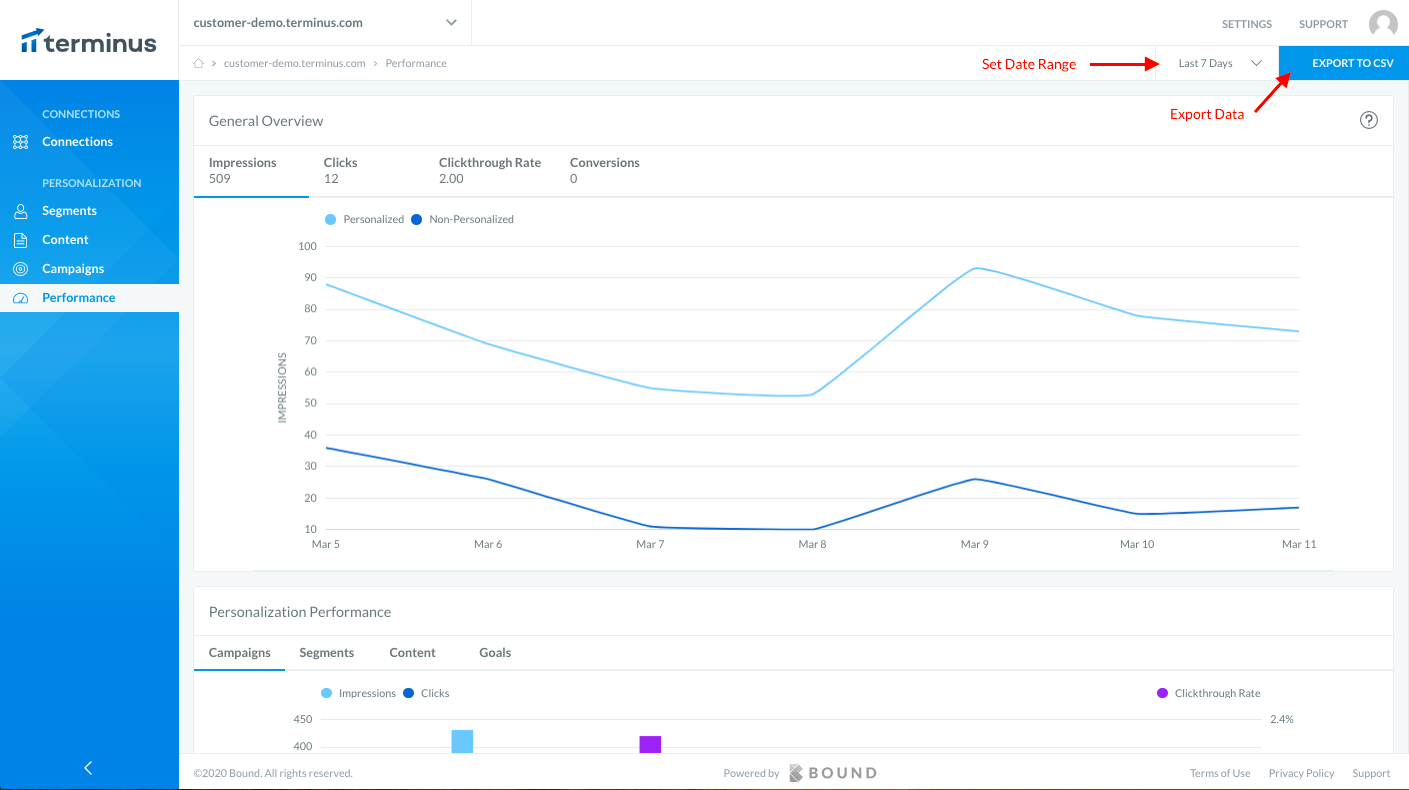Click the IMPRESSIONS axis title

(282, 388)
